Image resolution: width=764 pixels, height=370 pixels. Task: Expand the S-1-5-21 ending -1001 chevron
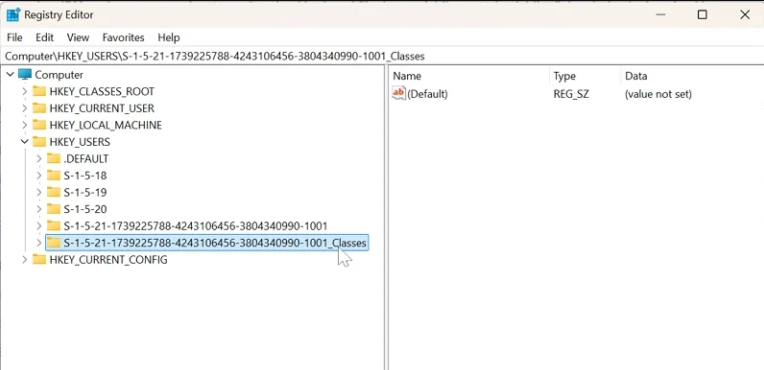click(39, 226)
